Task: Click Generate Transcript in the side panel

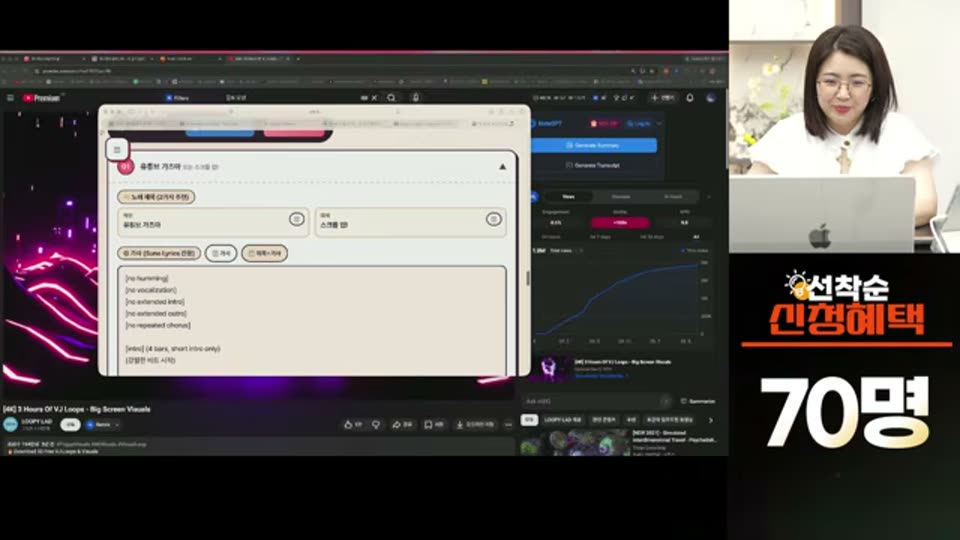Action: coord(594,165)
